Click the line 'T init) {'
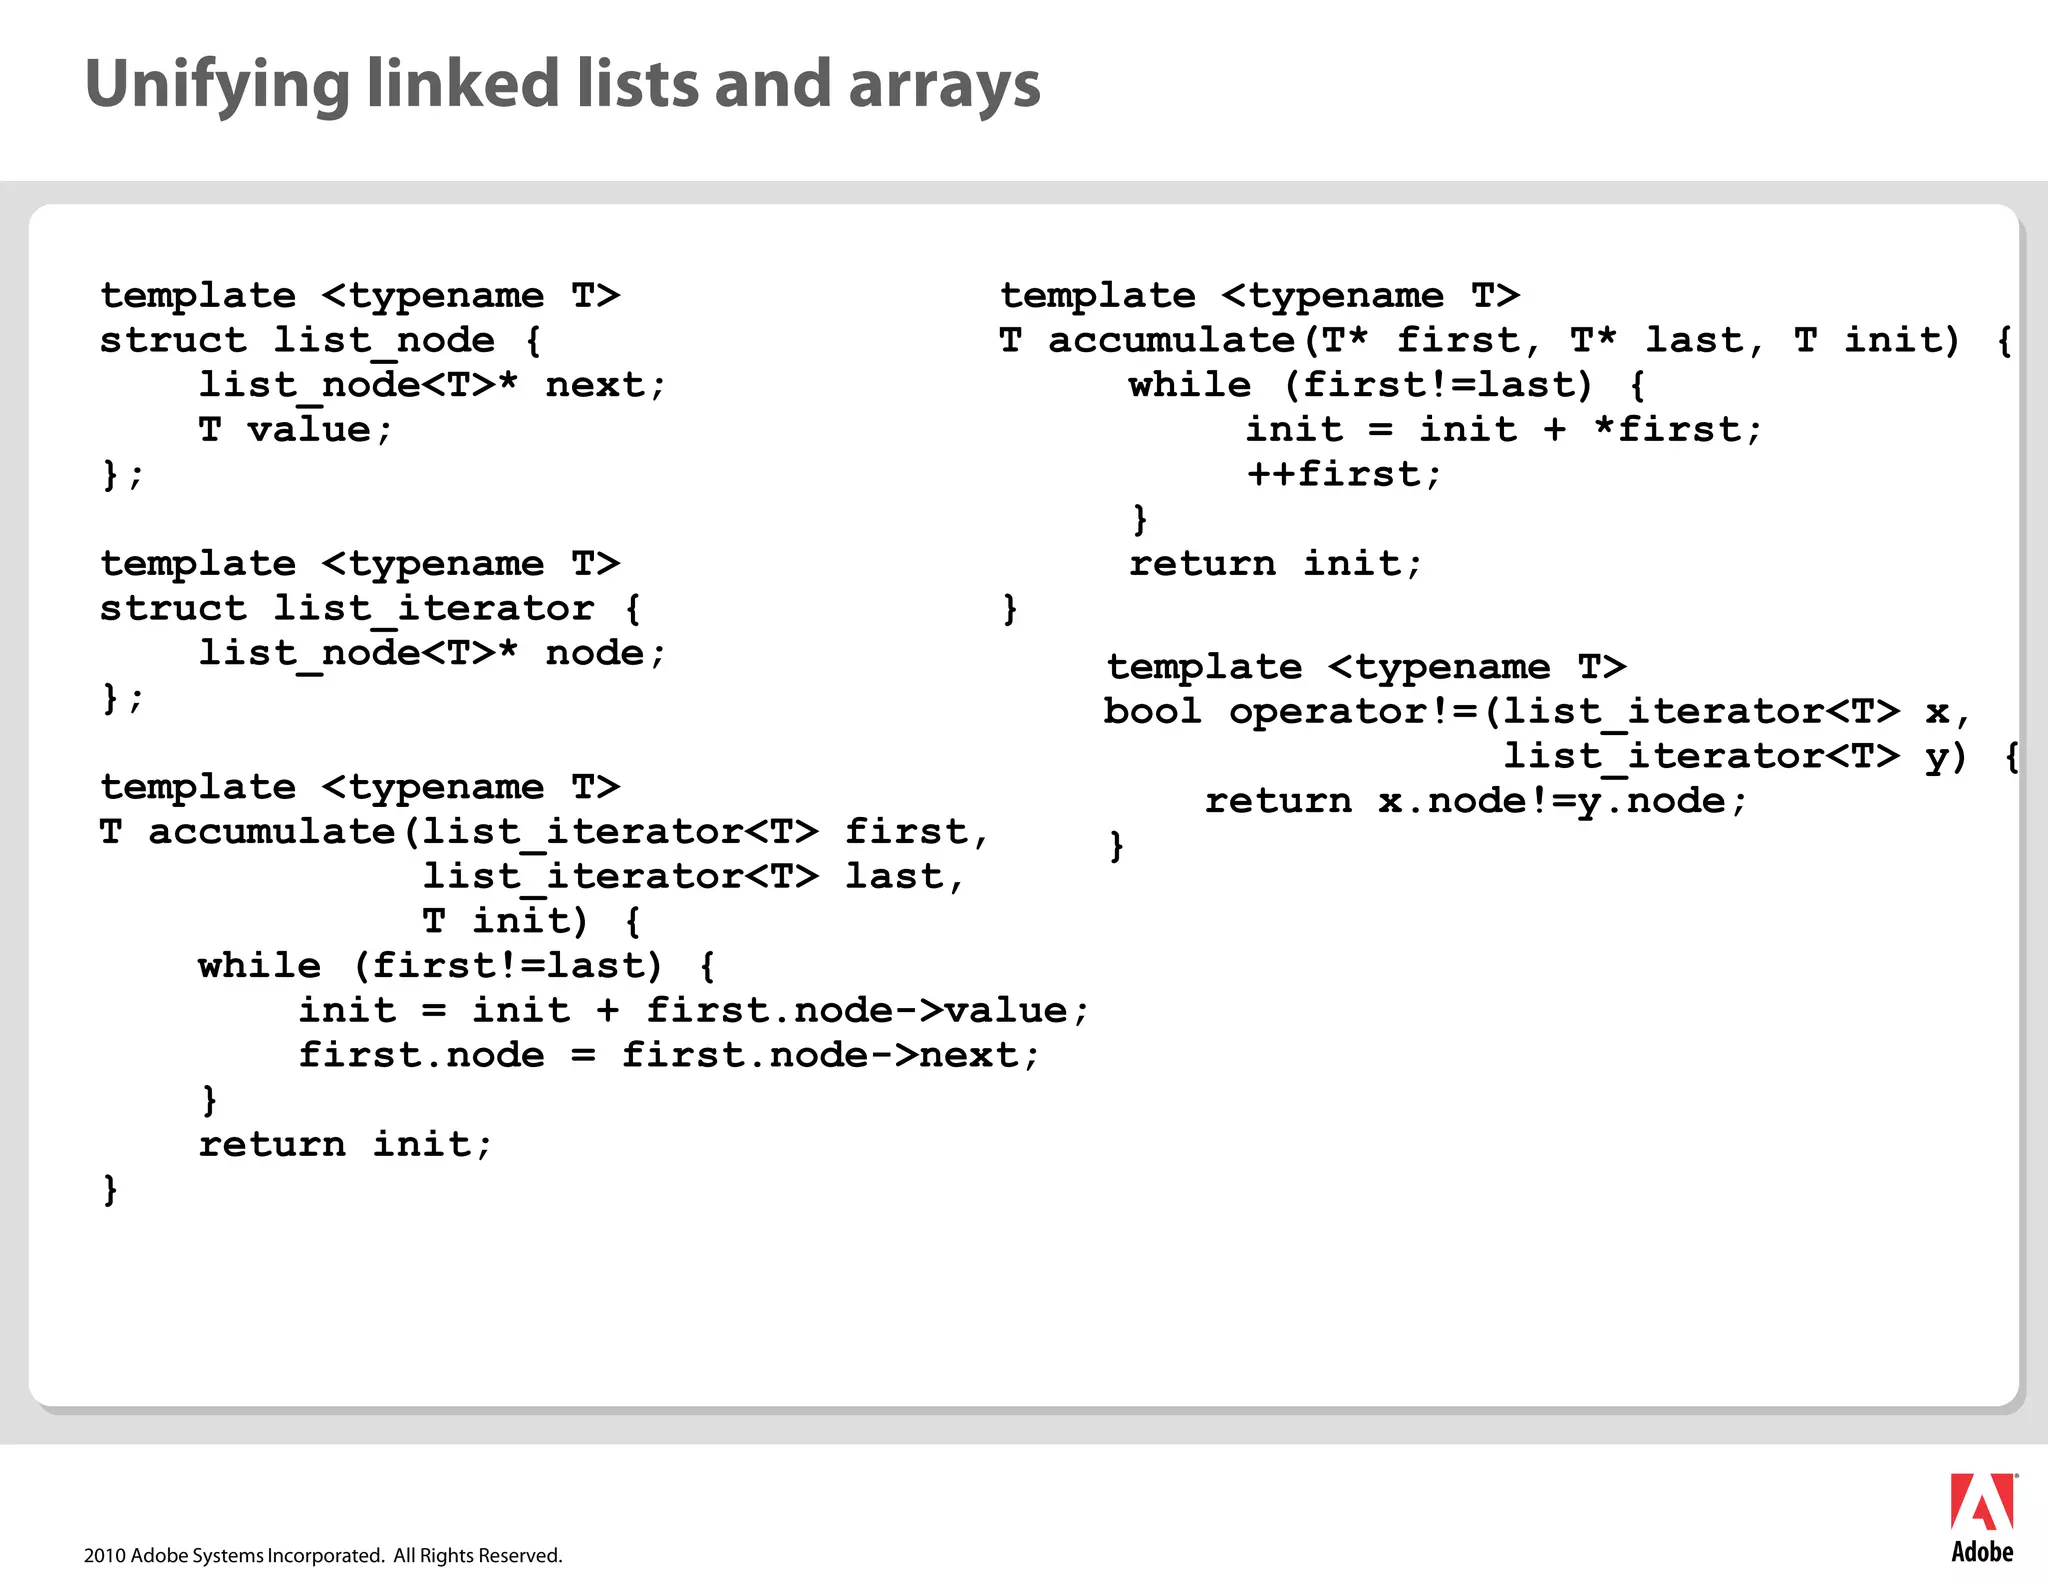The image size is (2048, 1582). pos(531,921)
